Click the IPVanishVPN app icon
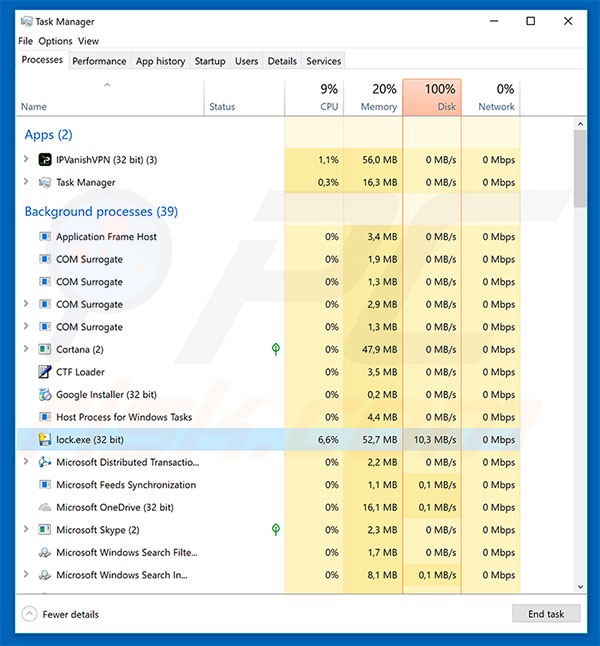 (45, 160)
